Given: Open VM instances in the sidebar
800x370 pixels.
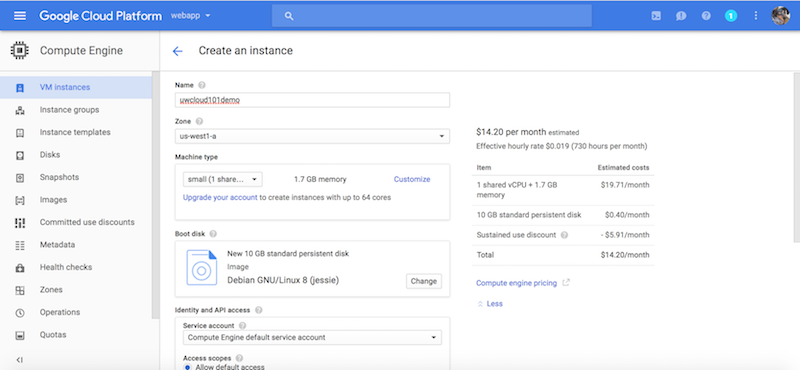Looking at the screenshot, I should tap(76, 87).
